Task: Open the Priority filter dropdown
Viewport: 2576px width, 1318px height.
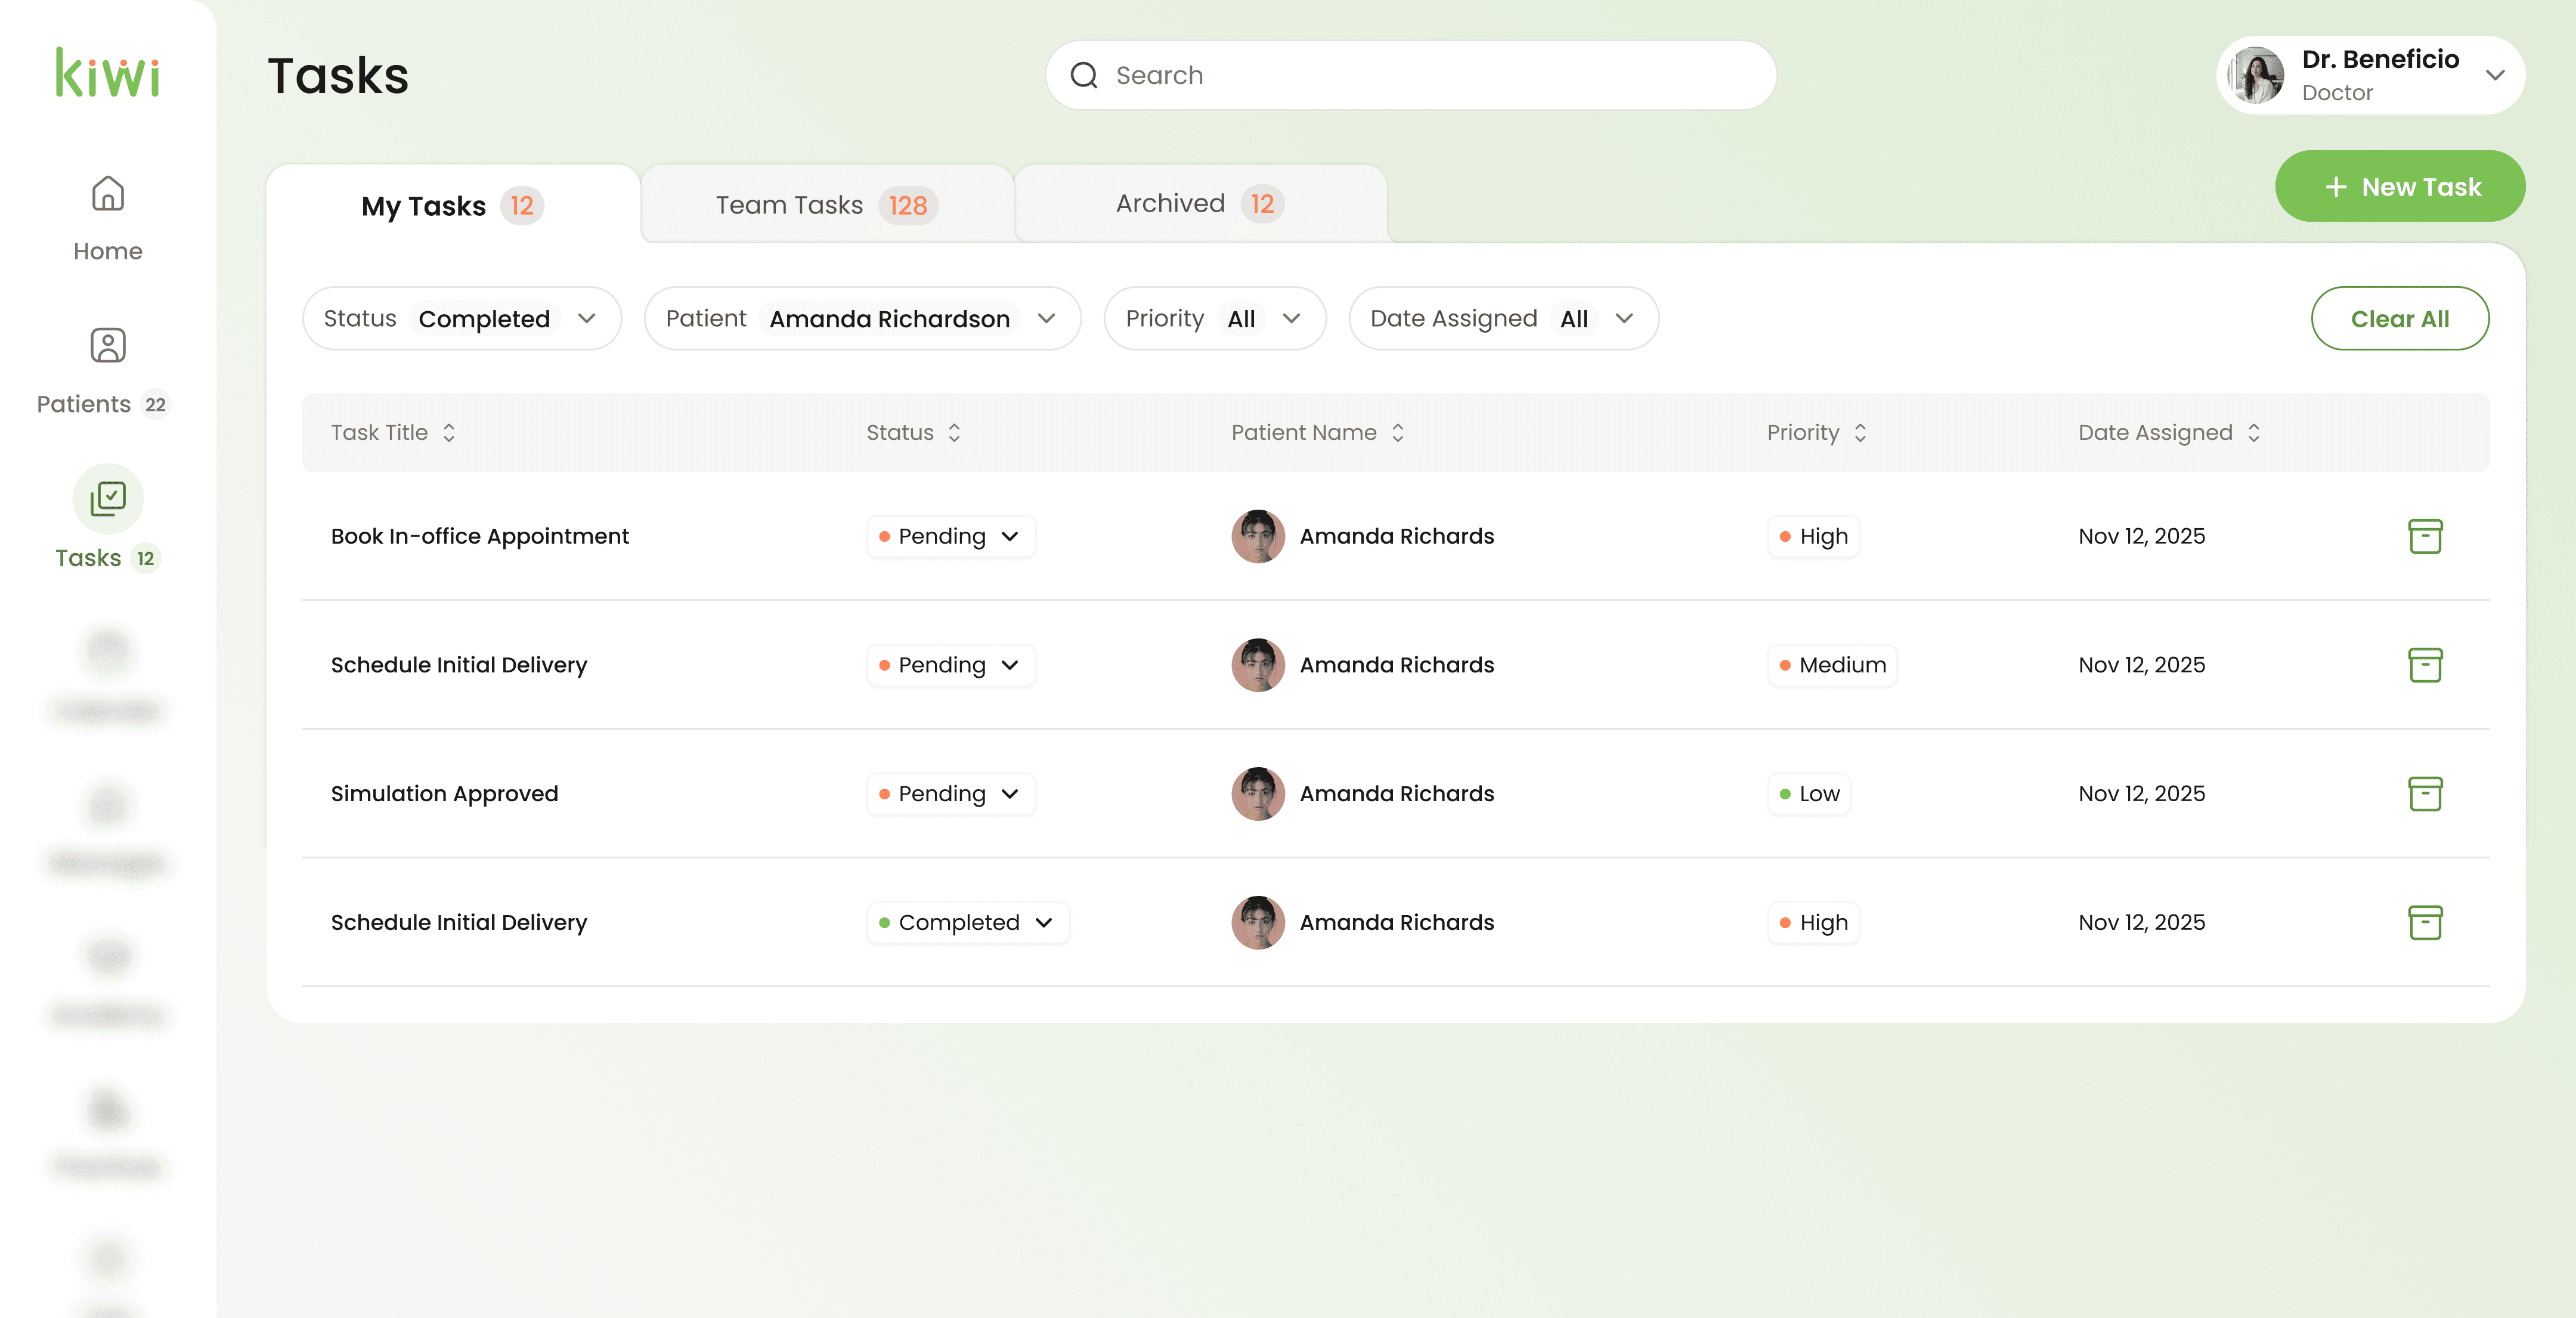Action: (1214, 318)
